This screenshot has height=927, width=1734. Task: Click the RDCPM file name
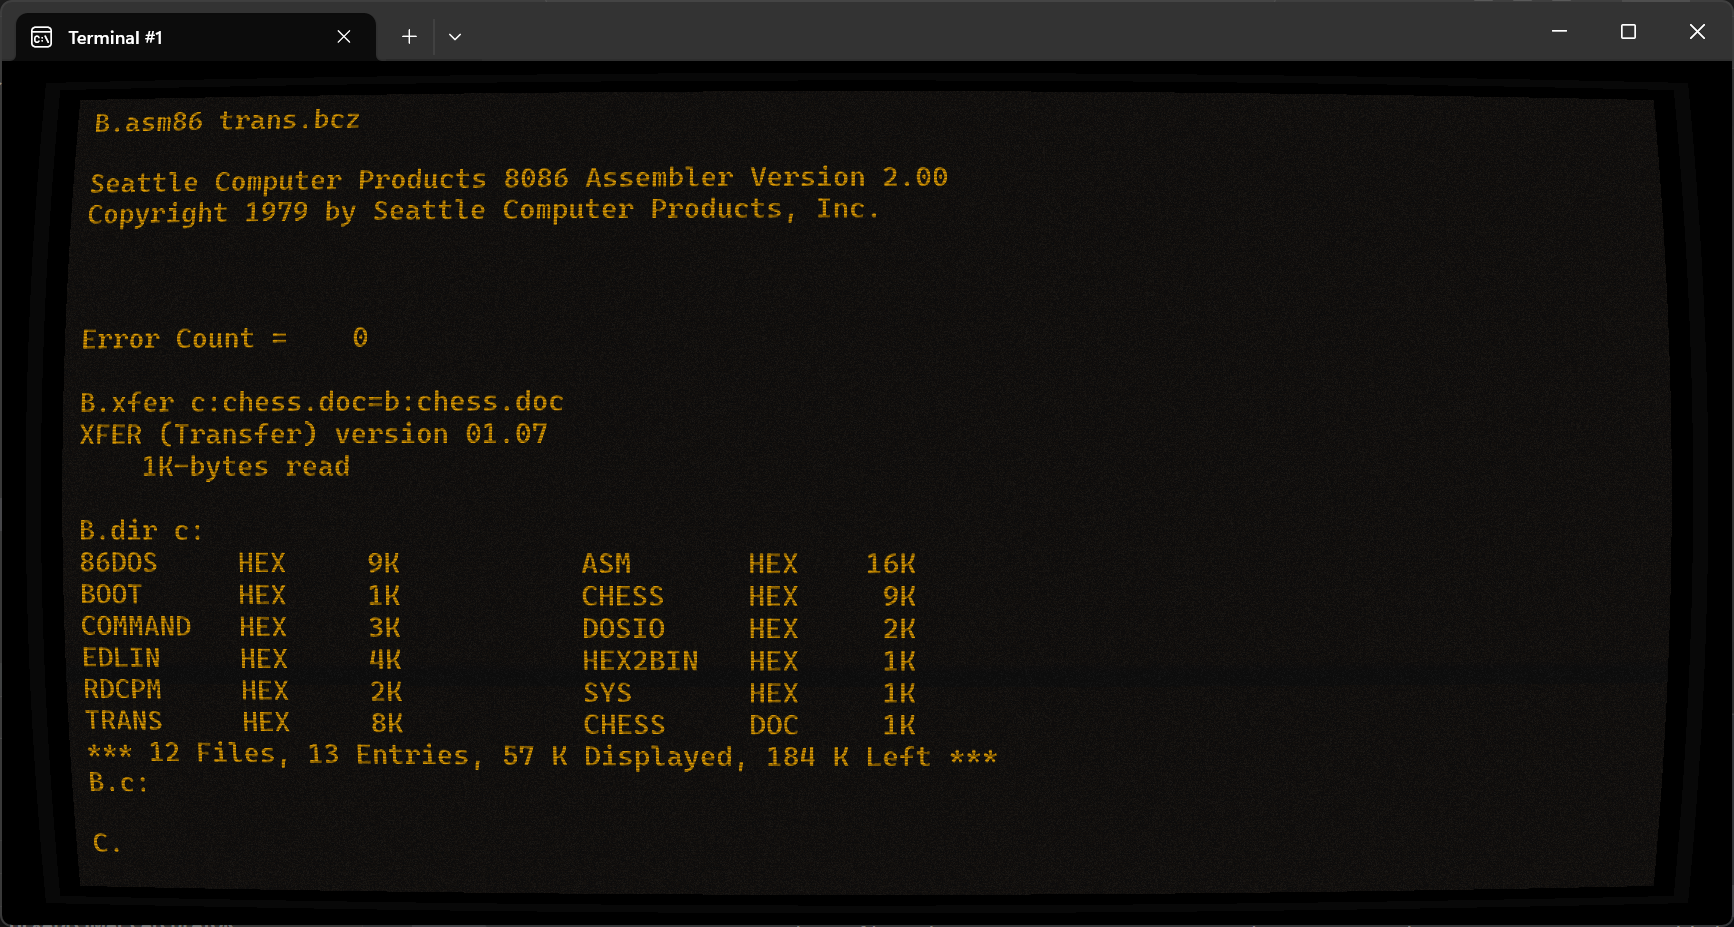(x=122, y=690)
